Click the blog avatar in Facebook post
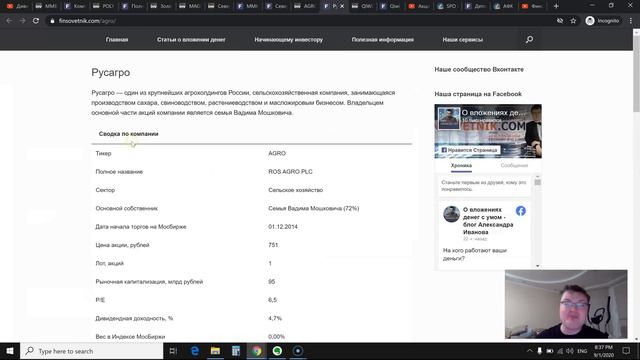This screenshot has height=360, width=640. click(x=451, y=214)
